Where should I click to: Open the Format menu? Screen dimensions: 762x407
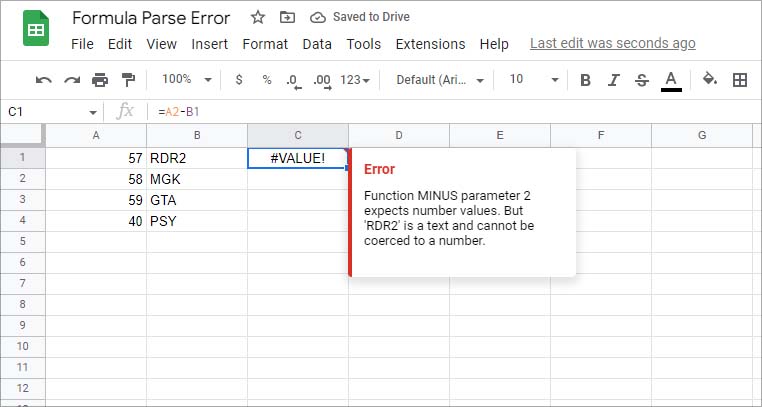pos(265,44)
